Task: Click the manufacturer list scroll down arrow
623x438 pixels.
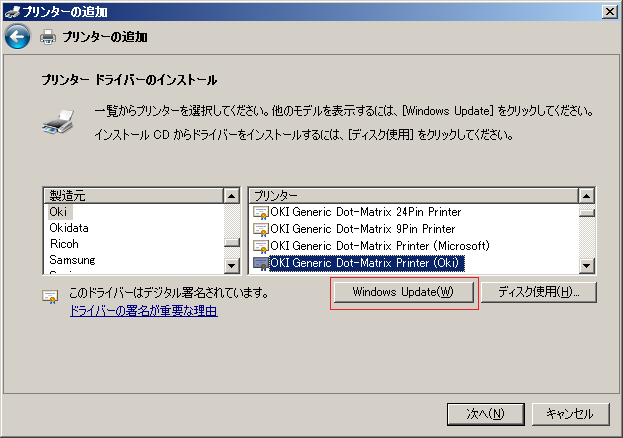Action: [x=232, y=266]
